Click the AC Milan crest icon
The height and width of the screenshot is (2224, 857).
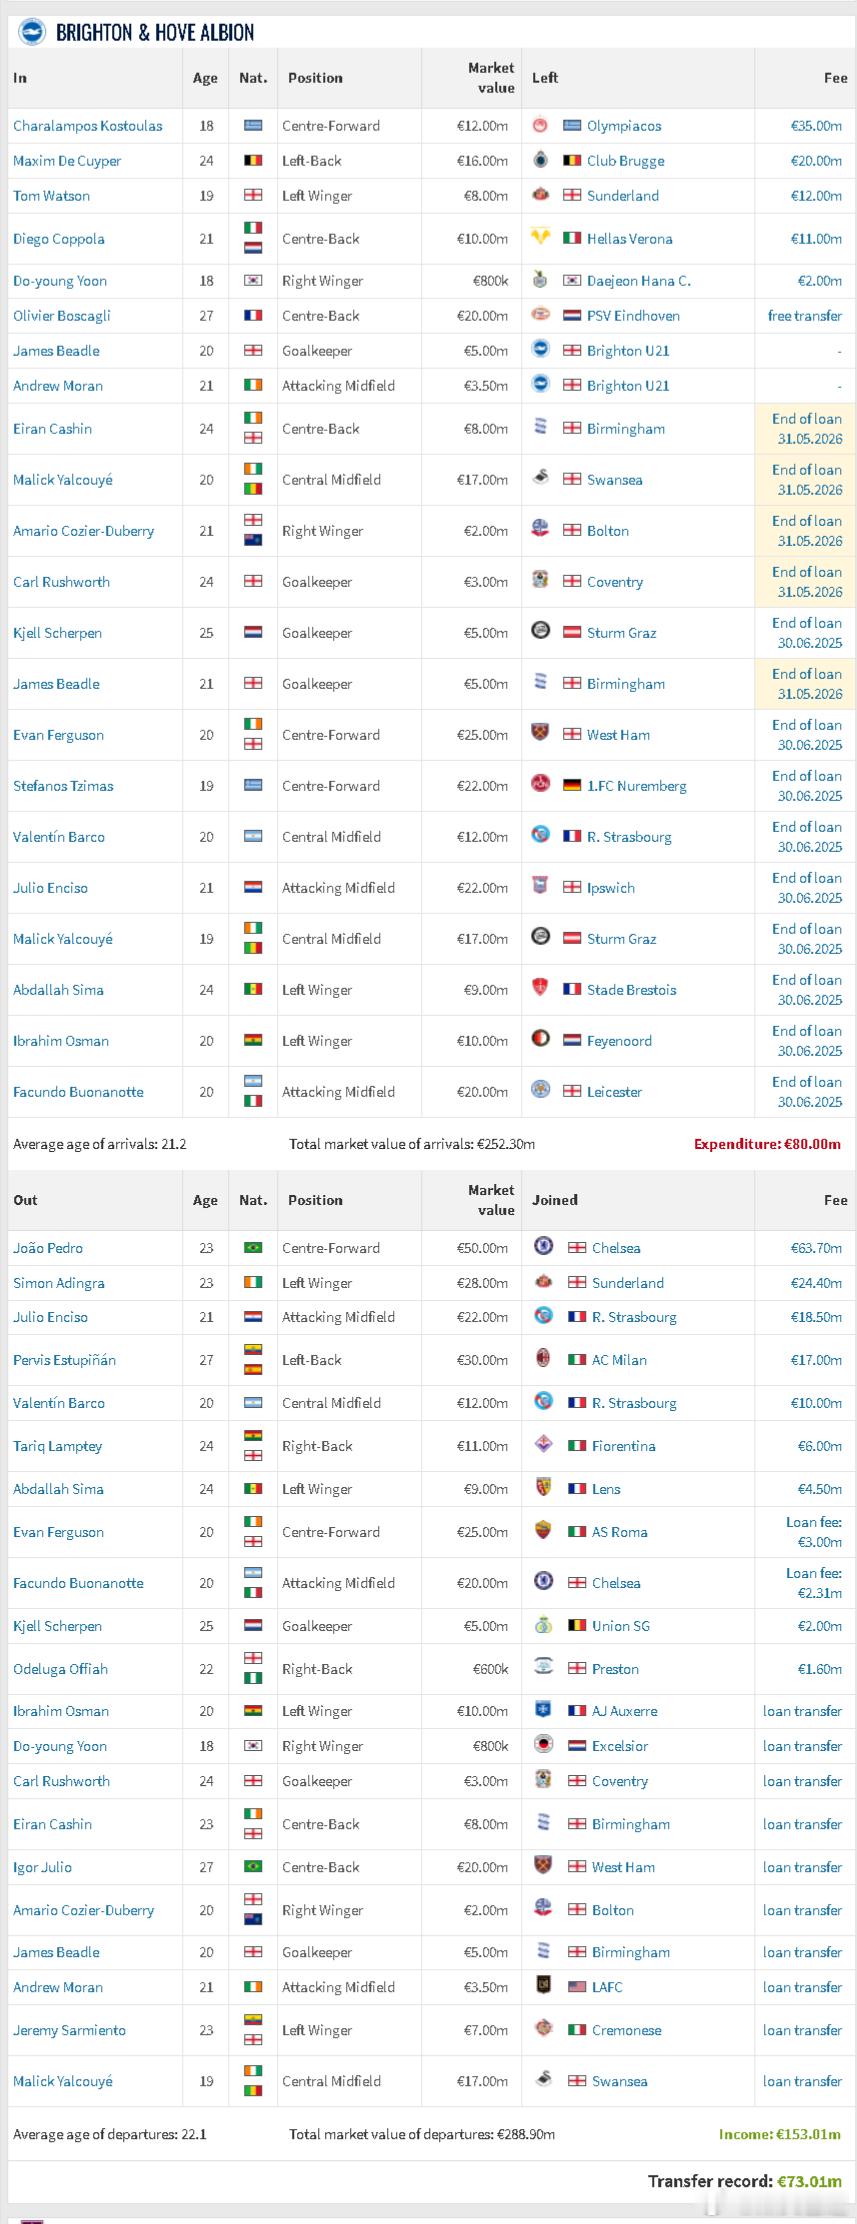click(544, 1359)
